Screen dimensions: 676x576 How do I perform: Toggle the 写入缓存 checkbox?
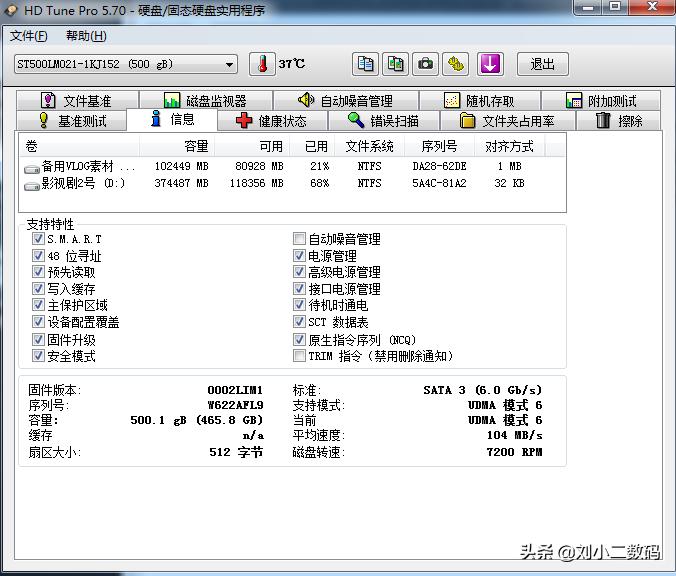click(38, 288)
